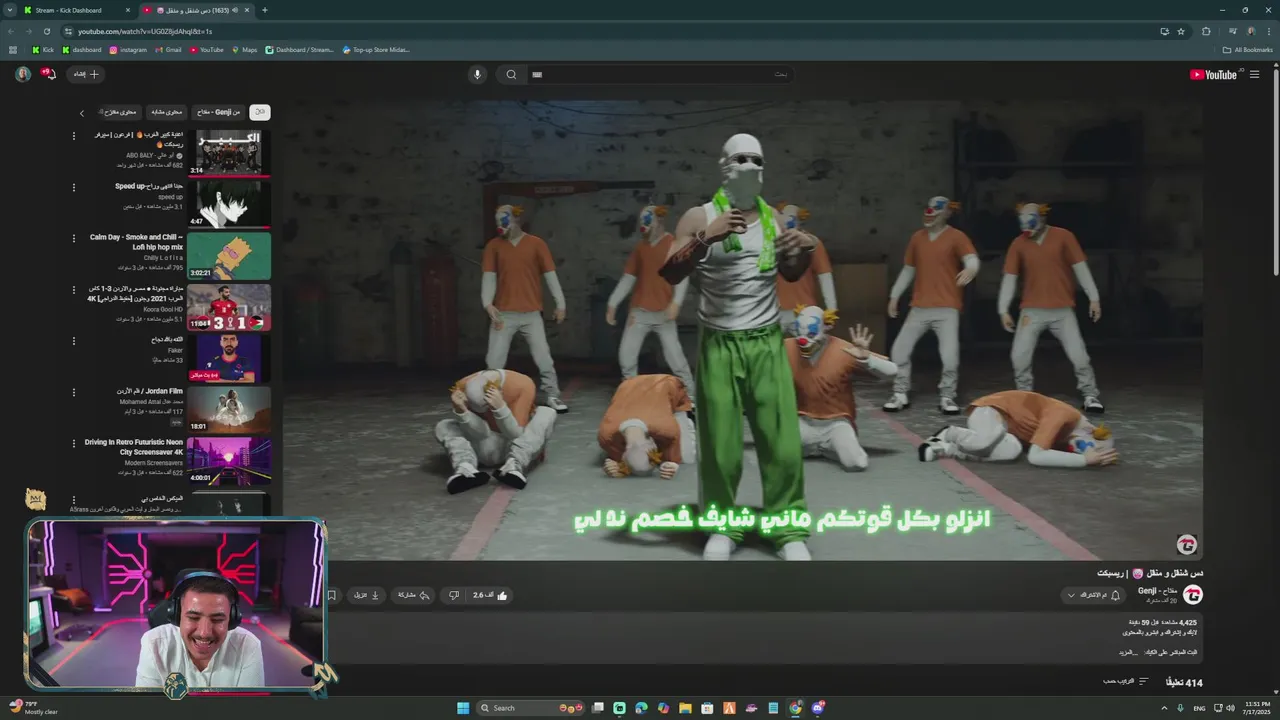View site information icon in address bar

coord(68,31)
